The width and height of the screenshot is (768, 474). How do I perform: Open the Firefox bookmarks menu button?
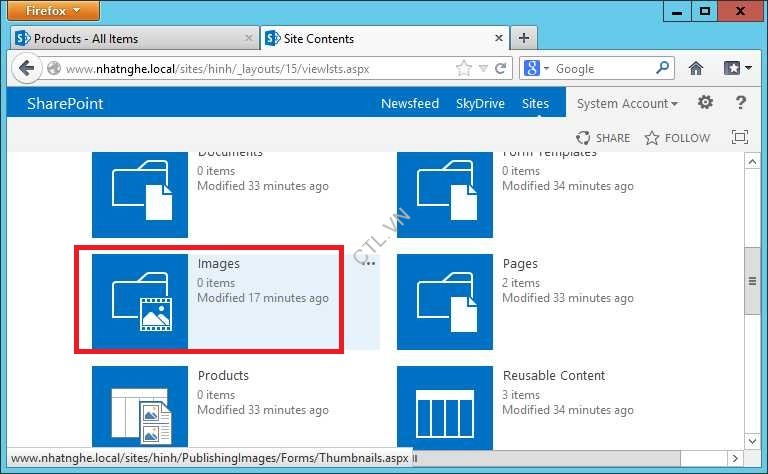[x=736, y=69]
